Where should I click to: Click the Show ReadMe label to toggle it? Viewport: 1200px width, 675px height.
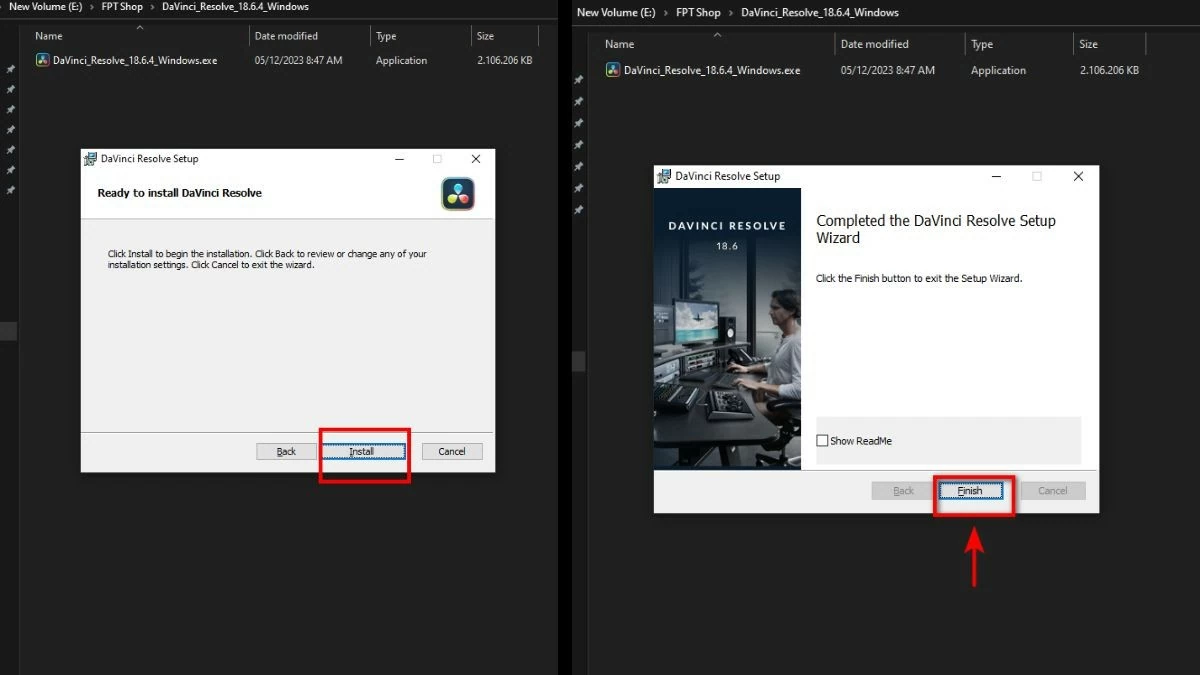861,440
